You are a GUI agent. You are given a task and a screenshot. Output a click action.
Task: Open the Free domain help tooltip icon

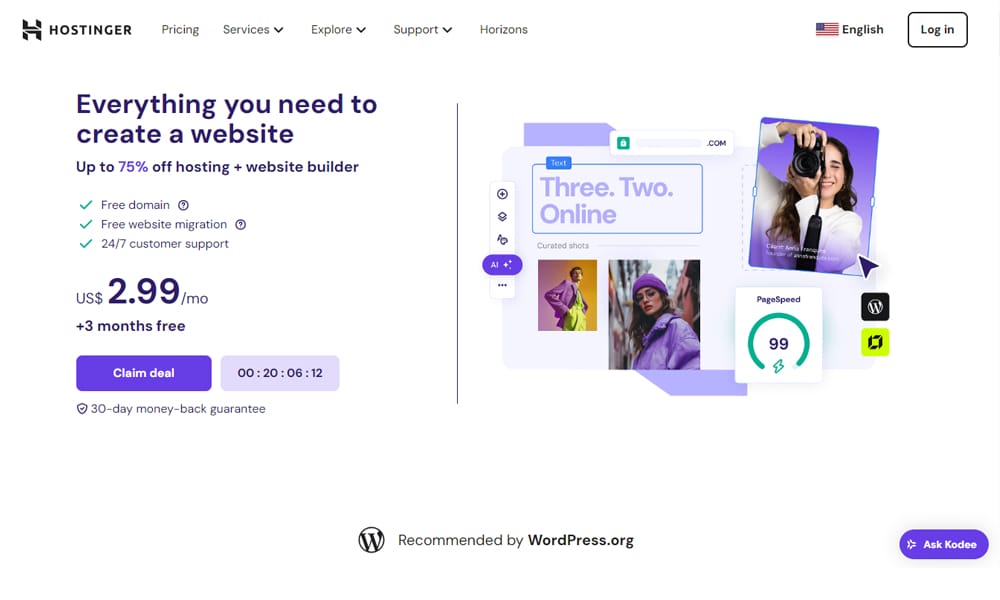pyautogui.click(x=183, y=205)
